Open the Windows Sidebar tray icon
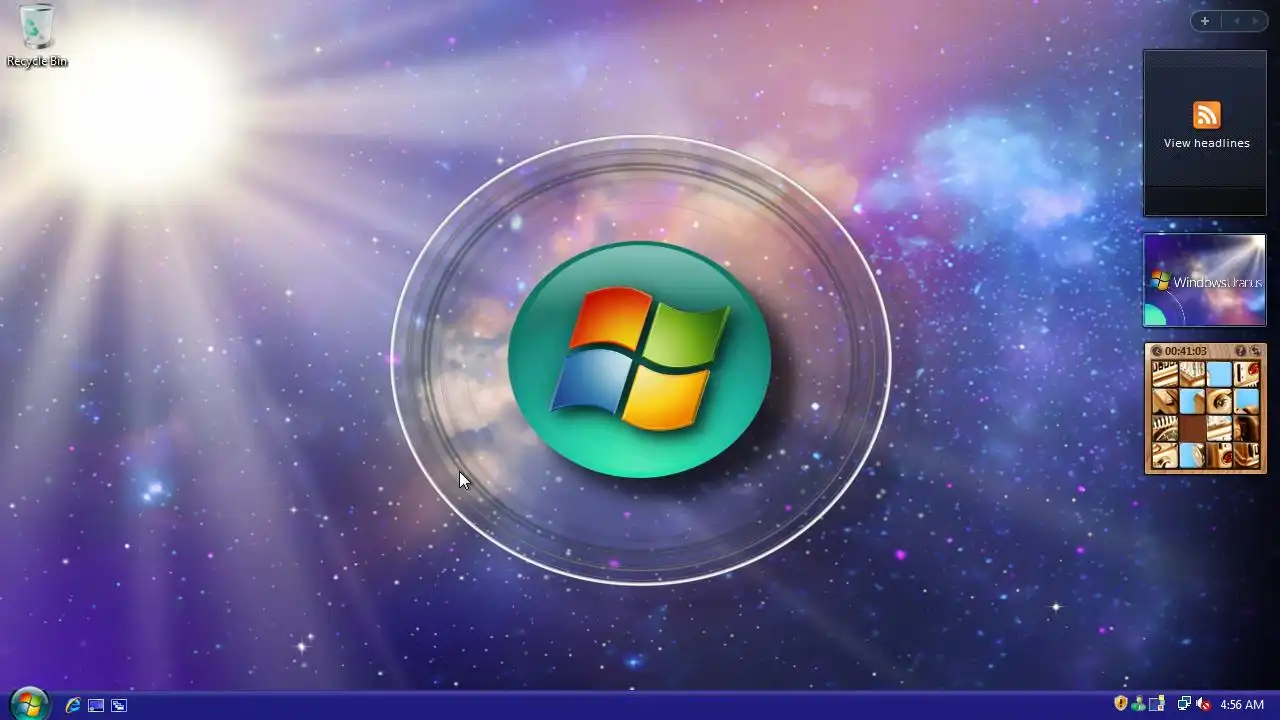This screenshot has width=1280, height=720. tap(1157, 704)
